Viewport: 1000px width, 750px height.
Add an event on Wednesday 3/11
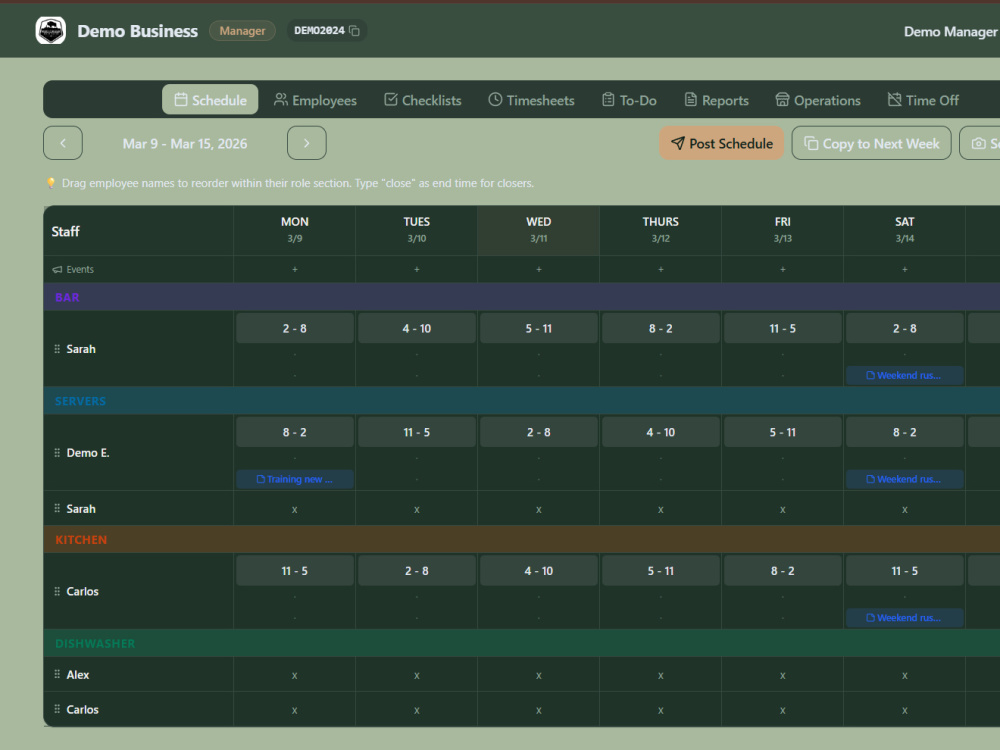539,269
